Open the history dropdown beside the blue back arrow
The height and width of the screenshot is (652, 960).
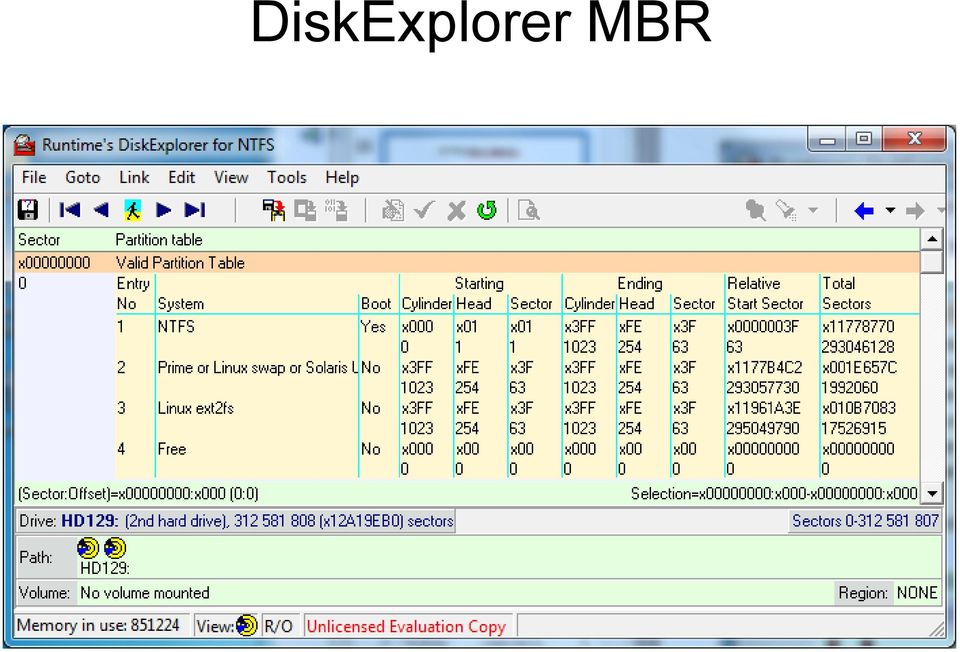890,211
